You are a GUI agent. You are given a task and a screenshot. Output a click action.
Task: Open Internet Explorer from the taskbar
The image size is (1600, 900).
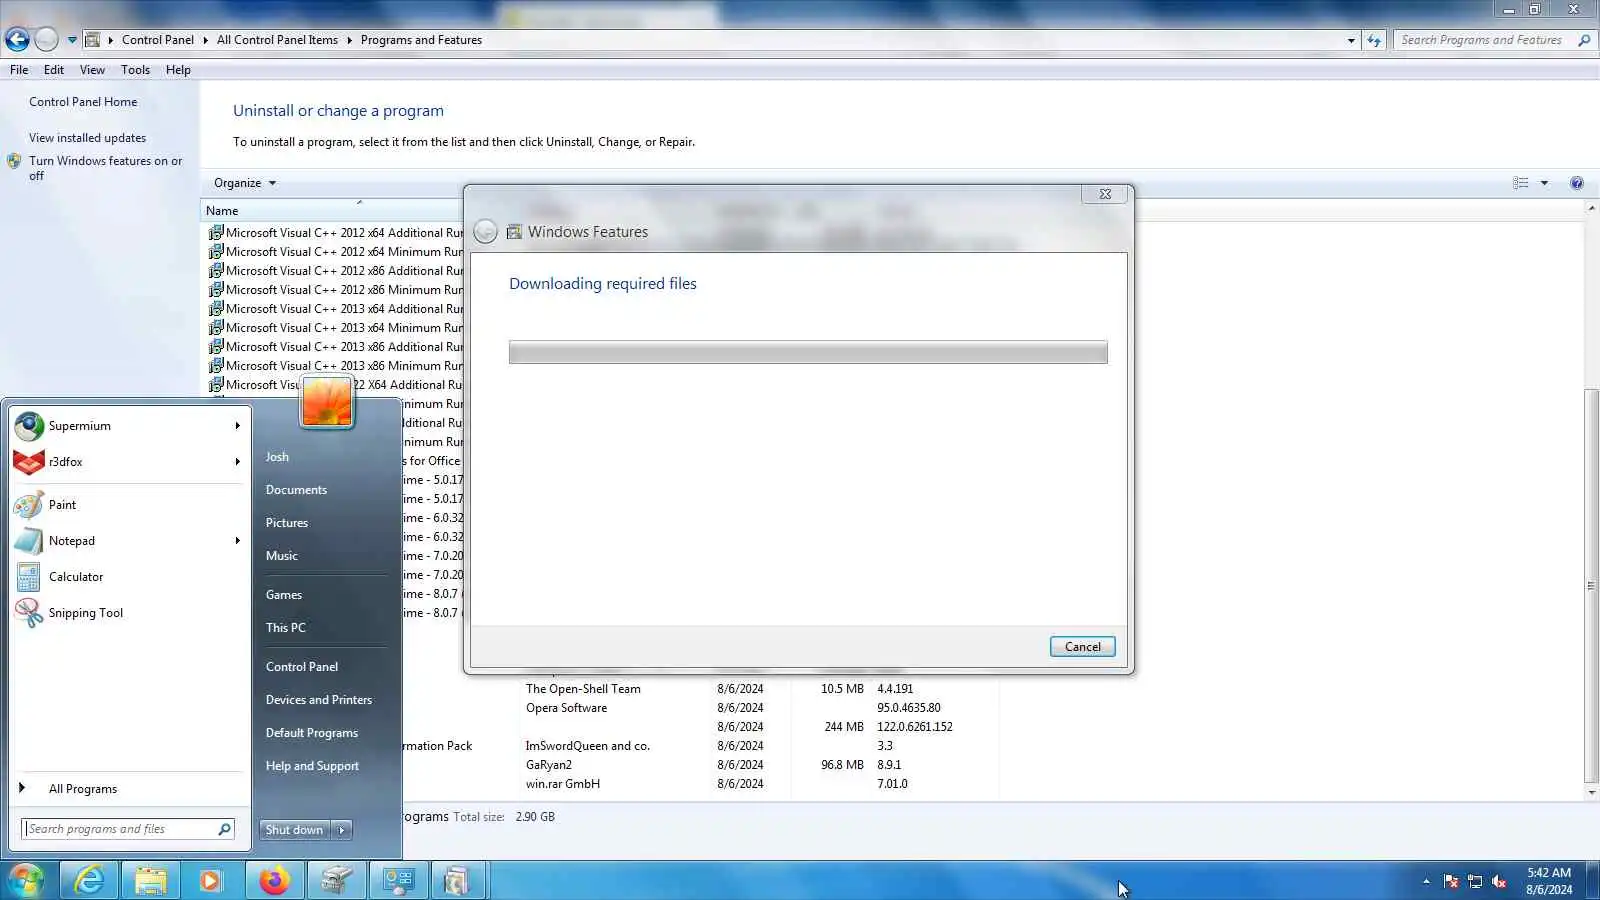pyautogui.click(x=89, y=880)
